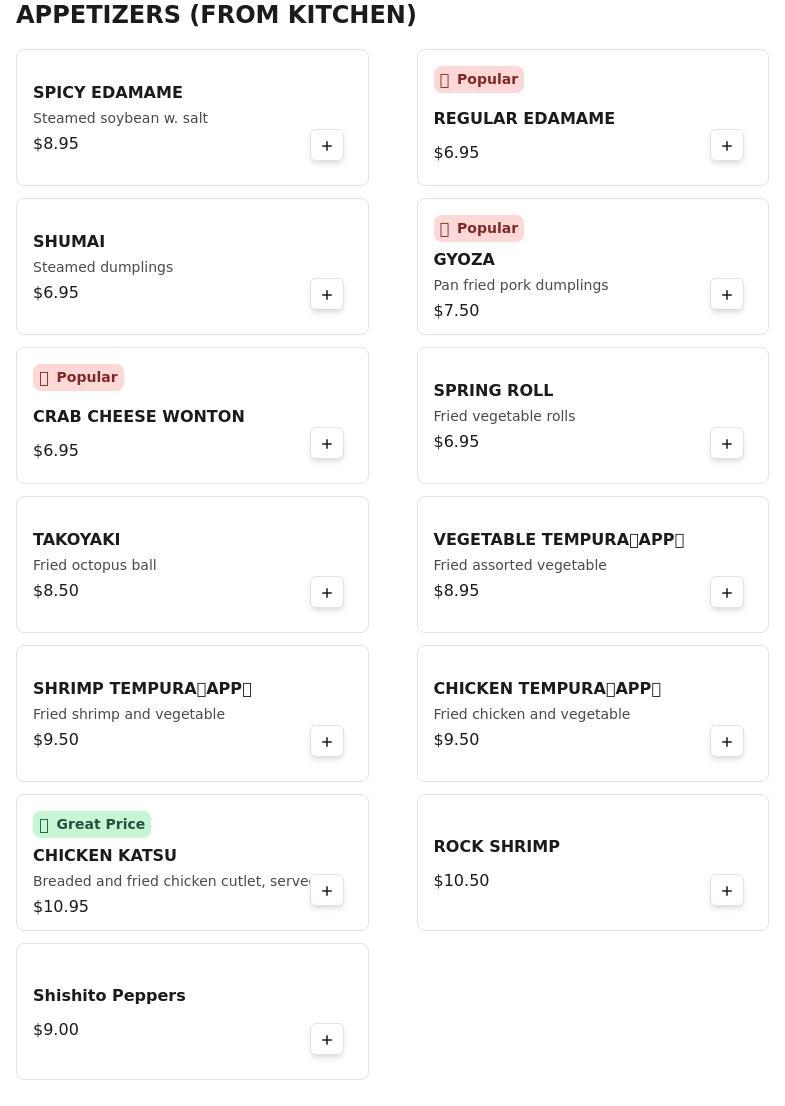Click plus icon for Chicken Tempura
This screenshot has height=1106, width=785.
[727, 742]
